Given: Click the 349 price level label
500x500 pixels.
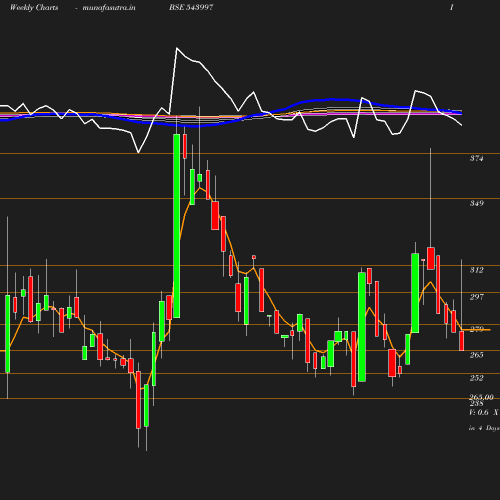Looking at the screenshot, I should pos(476,203).
